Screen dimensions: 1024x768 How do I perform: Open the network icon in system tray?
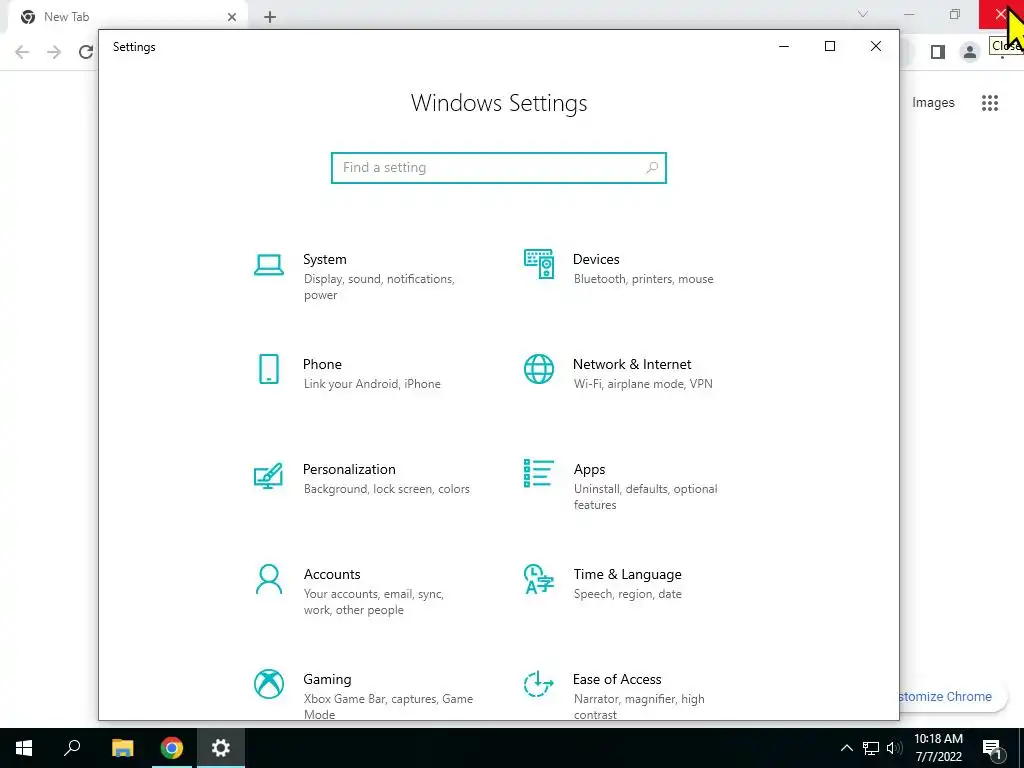pyautogui.click(x=871, y=748)
